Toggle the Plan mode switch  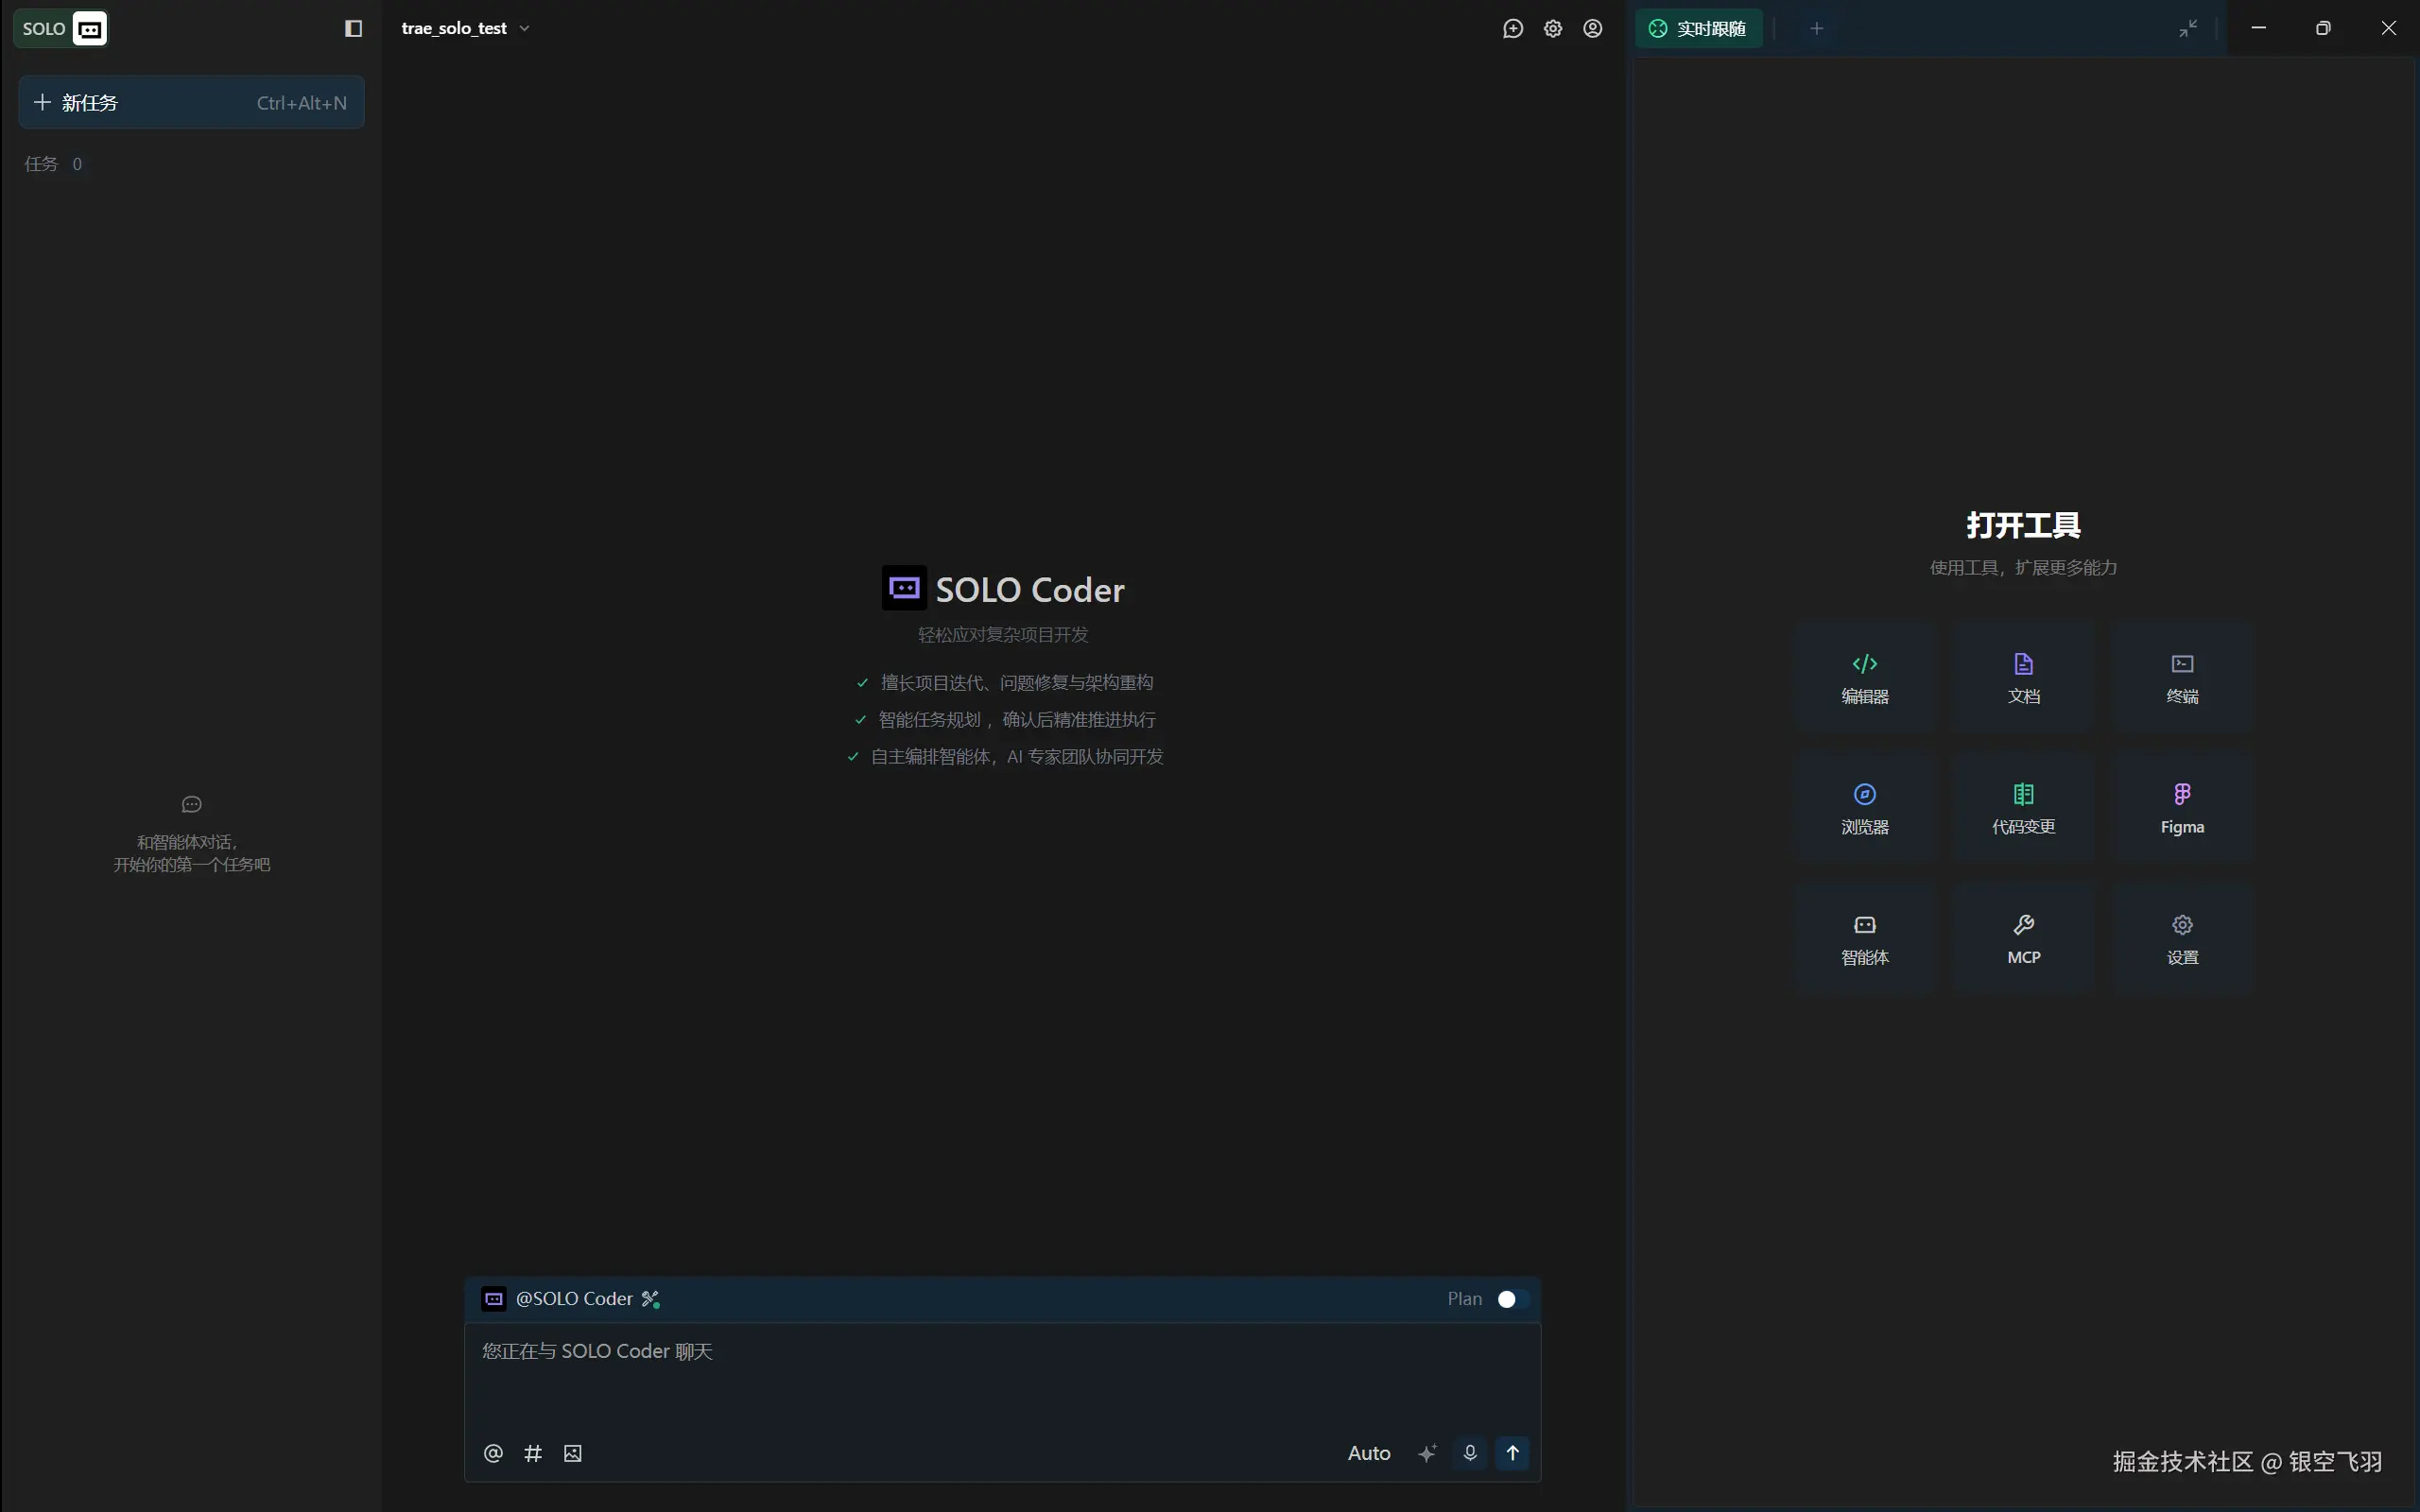click(1512, 1299)
